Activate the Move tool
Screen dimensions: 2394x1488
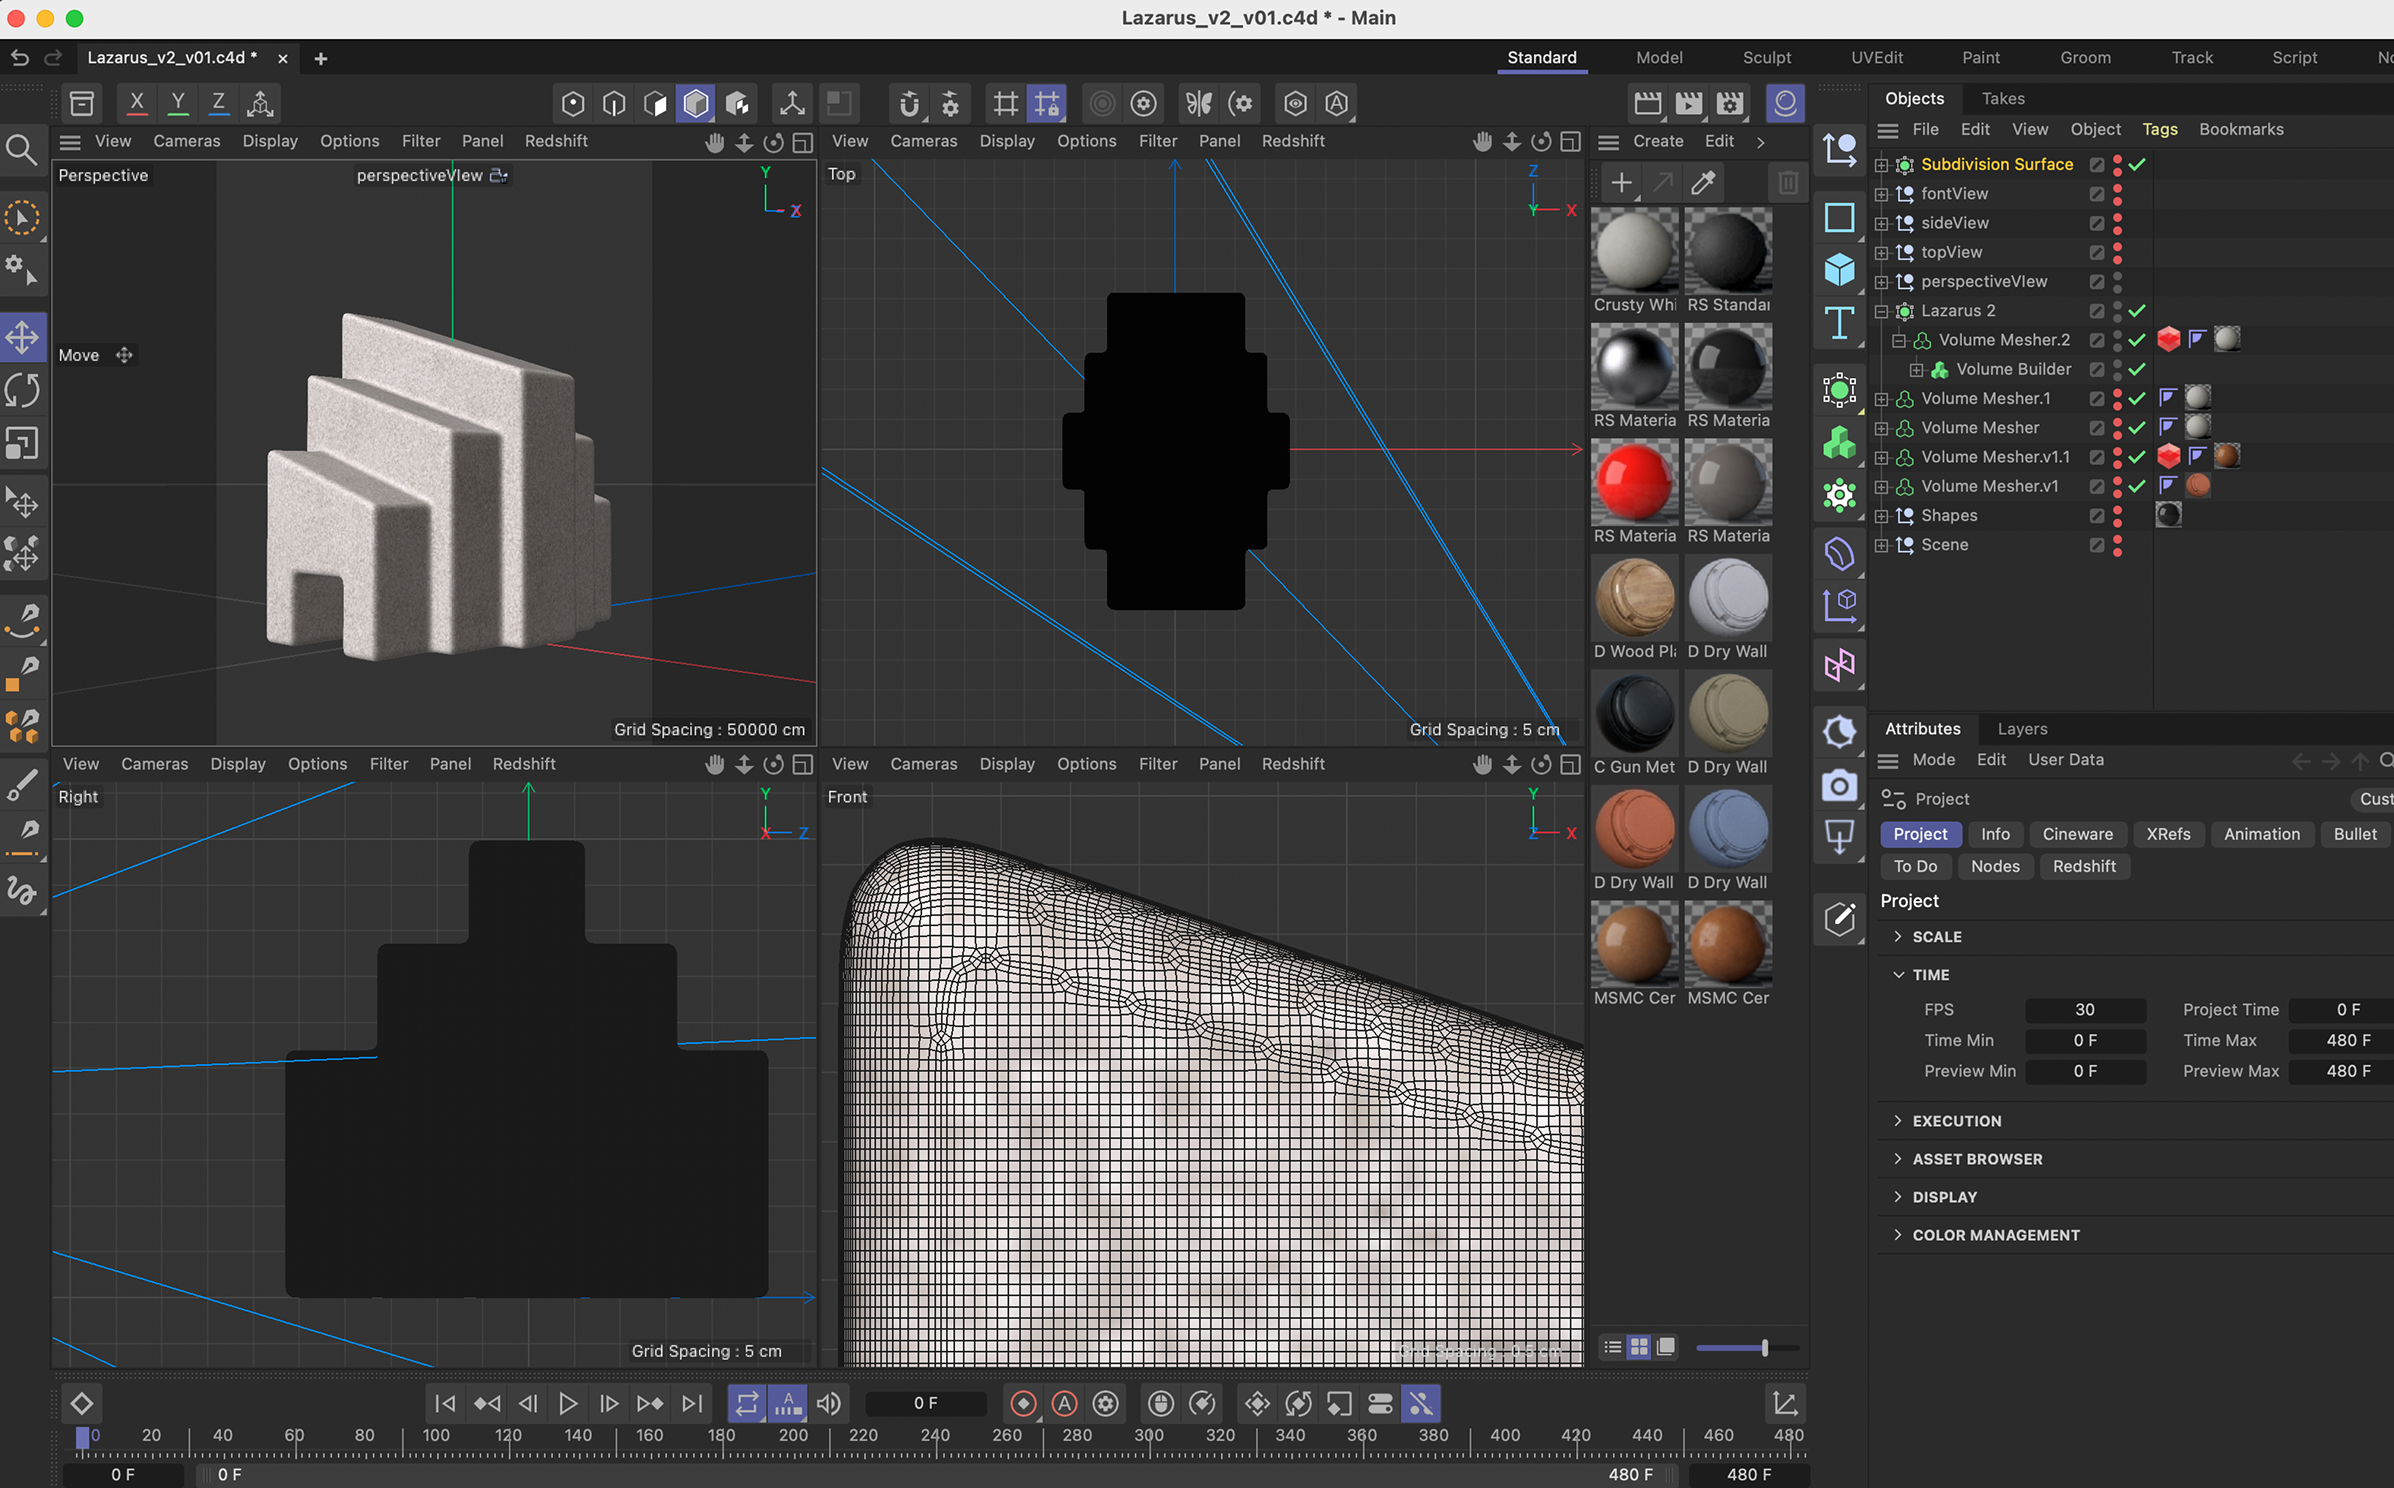(22, 337)
